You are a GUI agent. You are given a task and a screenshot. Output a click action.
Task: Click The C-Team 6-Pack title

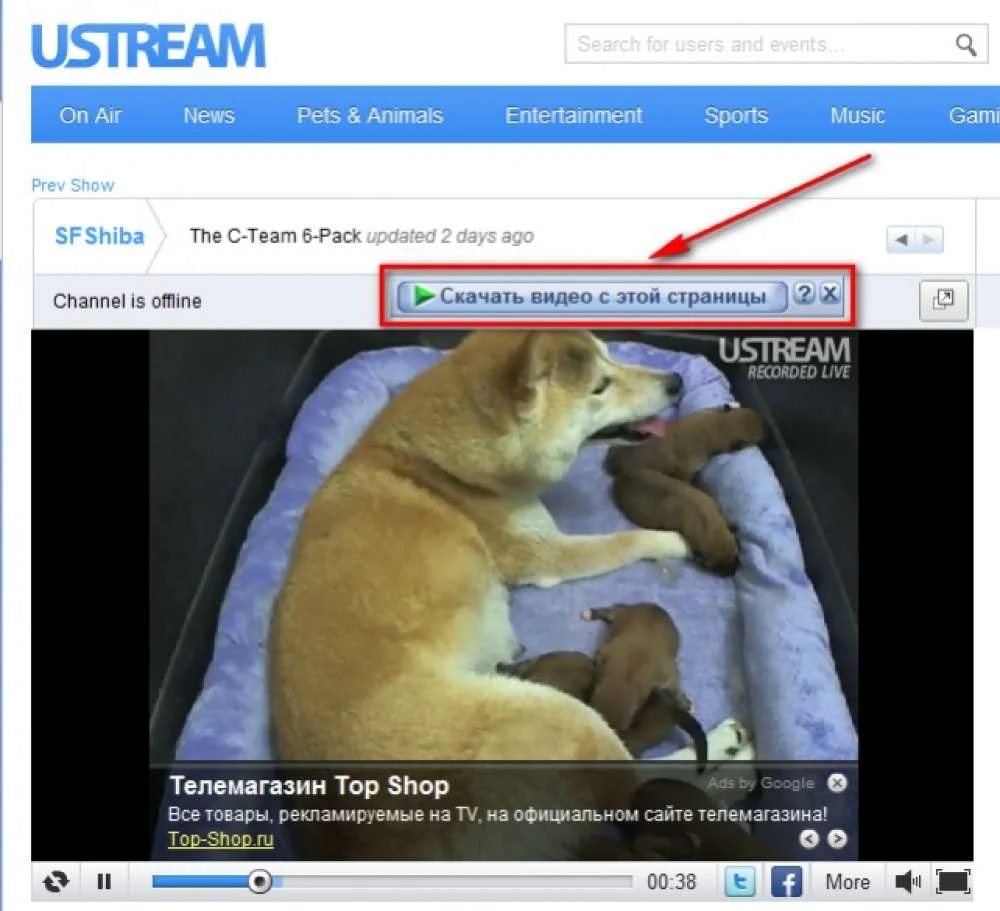(x=276, y=236)
